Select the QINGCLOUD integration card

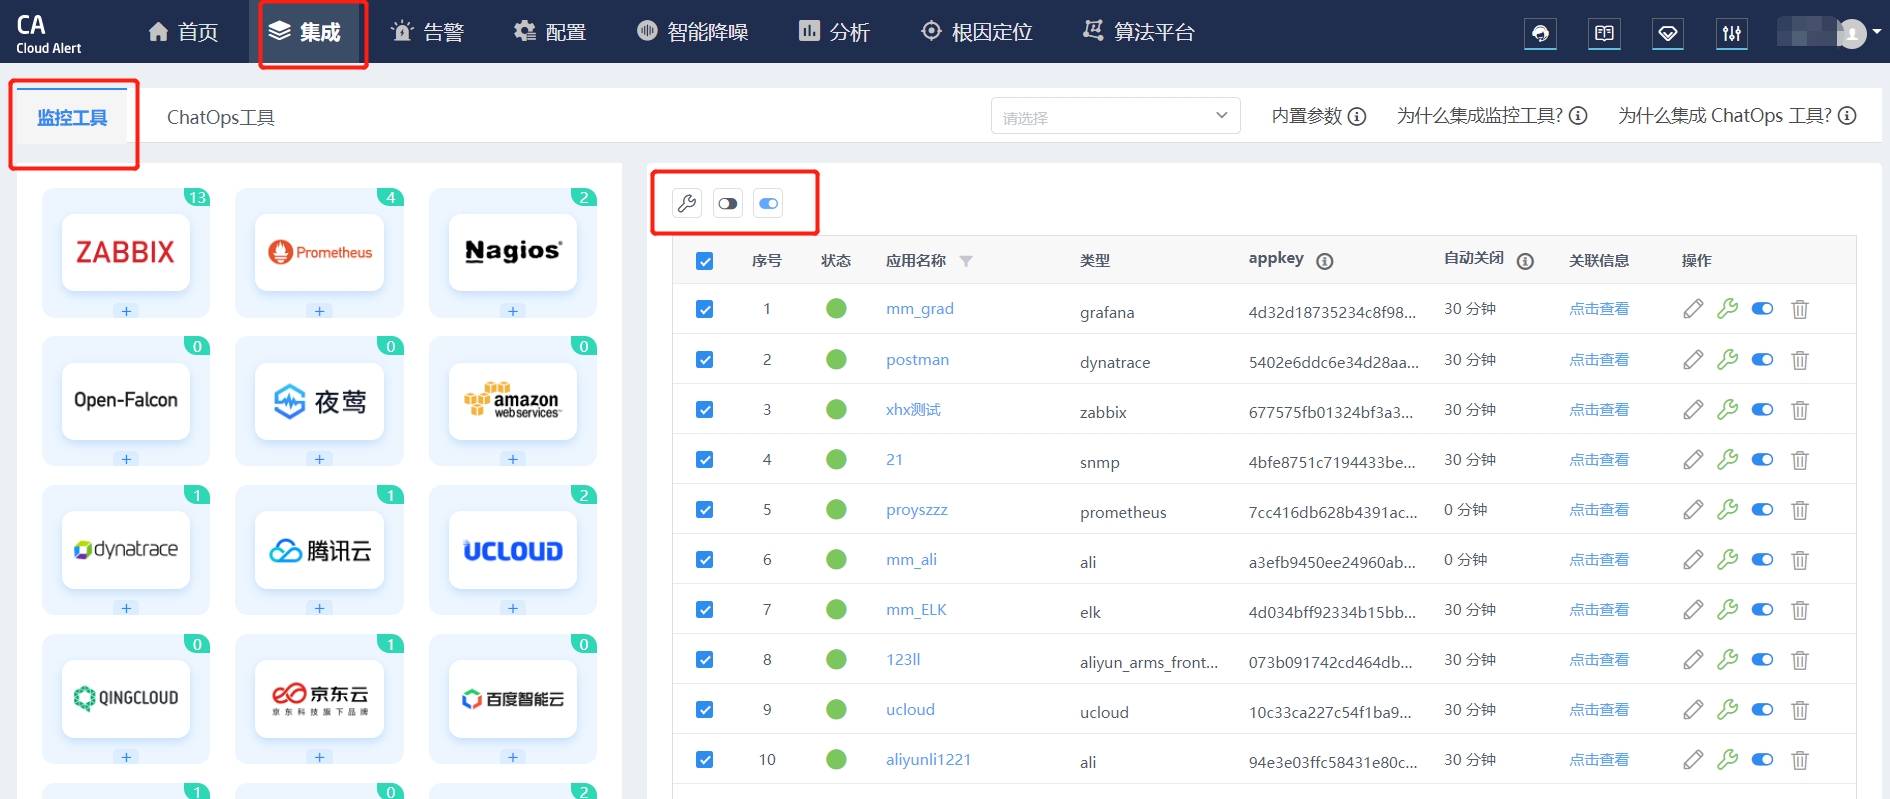click(126, 699)
